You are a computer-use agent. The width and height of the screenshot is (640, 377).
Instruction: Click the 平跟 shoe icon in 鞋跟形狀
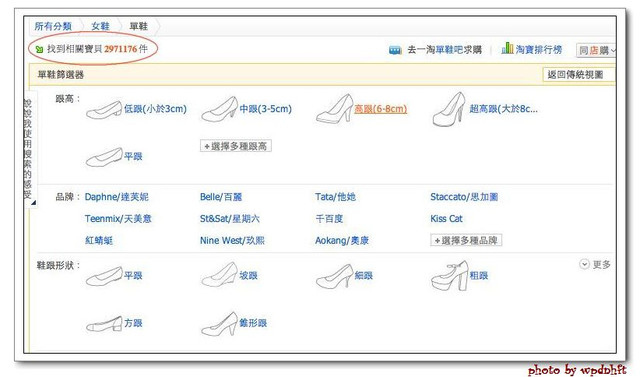(x=104, y=276)
